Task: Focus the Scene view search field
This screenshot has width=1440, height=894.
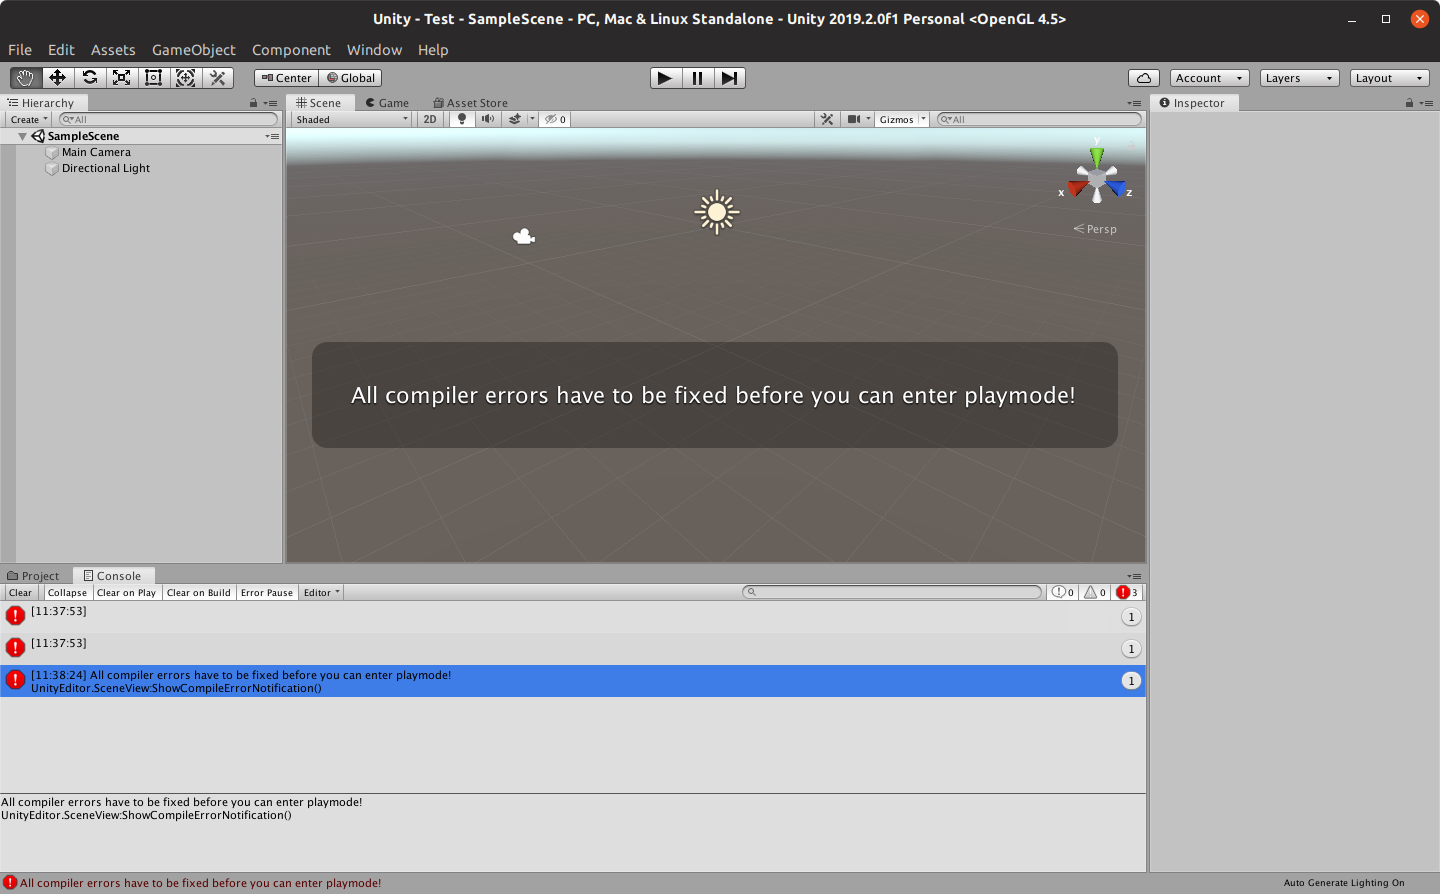Action: pyautogui.click(x=1039, y=120)
